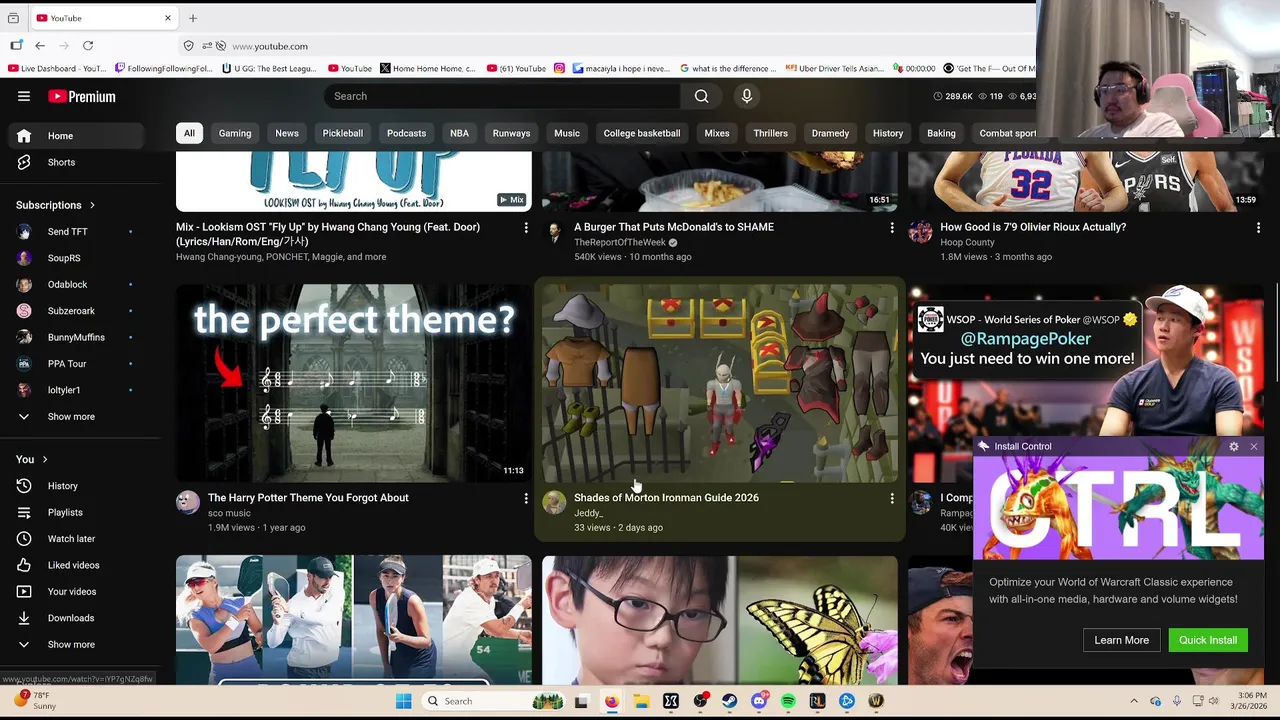Select the Podcasts filter chip

click(406, 133)
